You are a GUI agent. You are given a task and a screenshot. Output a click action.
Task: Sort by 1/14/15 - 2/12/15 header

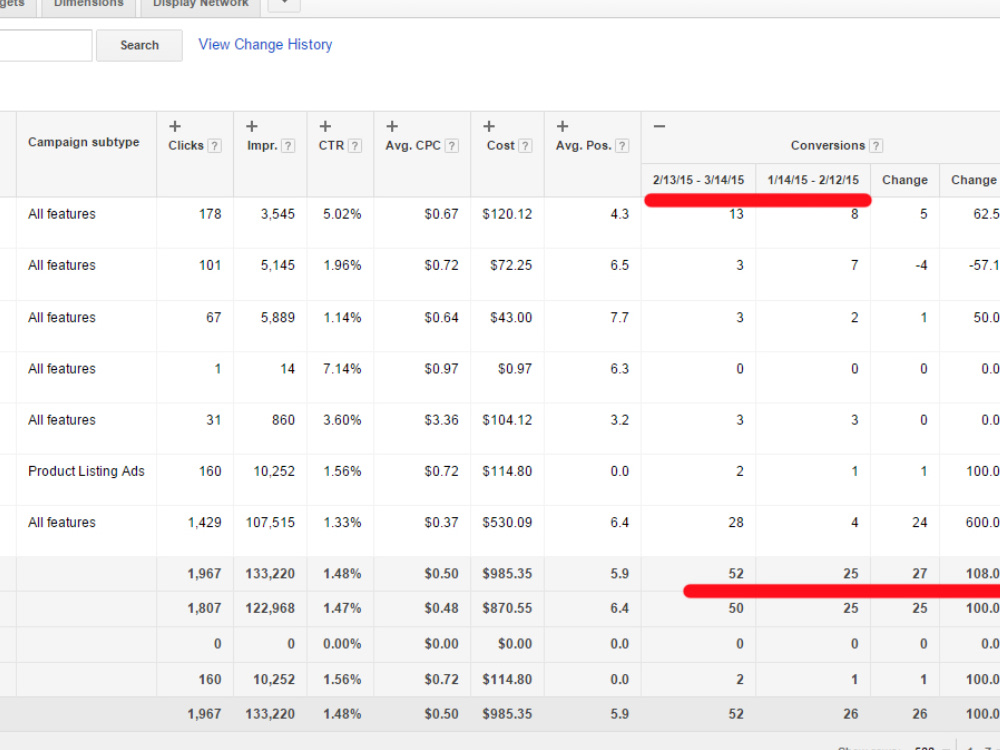pyautogui.click(x=813, y=180)
